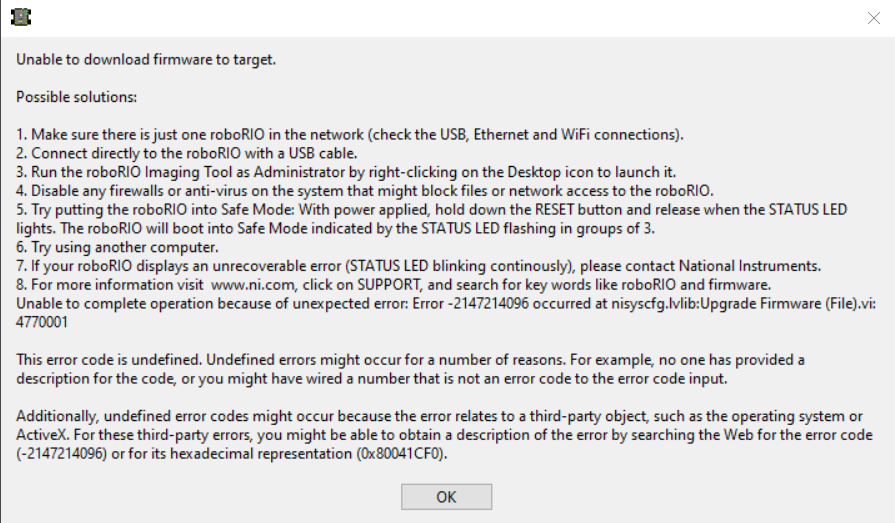Screen dimensions: 895x523
Task: Click the 4770001 number line
Action: (42, 323)
